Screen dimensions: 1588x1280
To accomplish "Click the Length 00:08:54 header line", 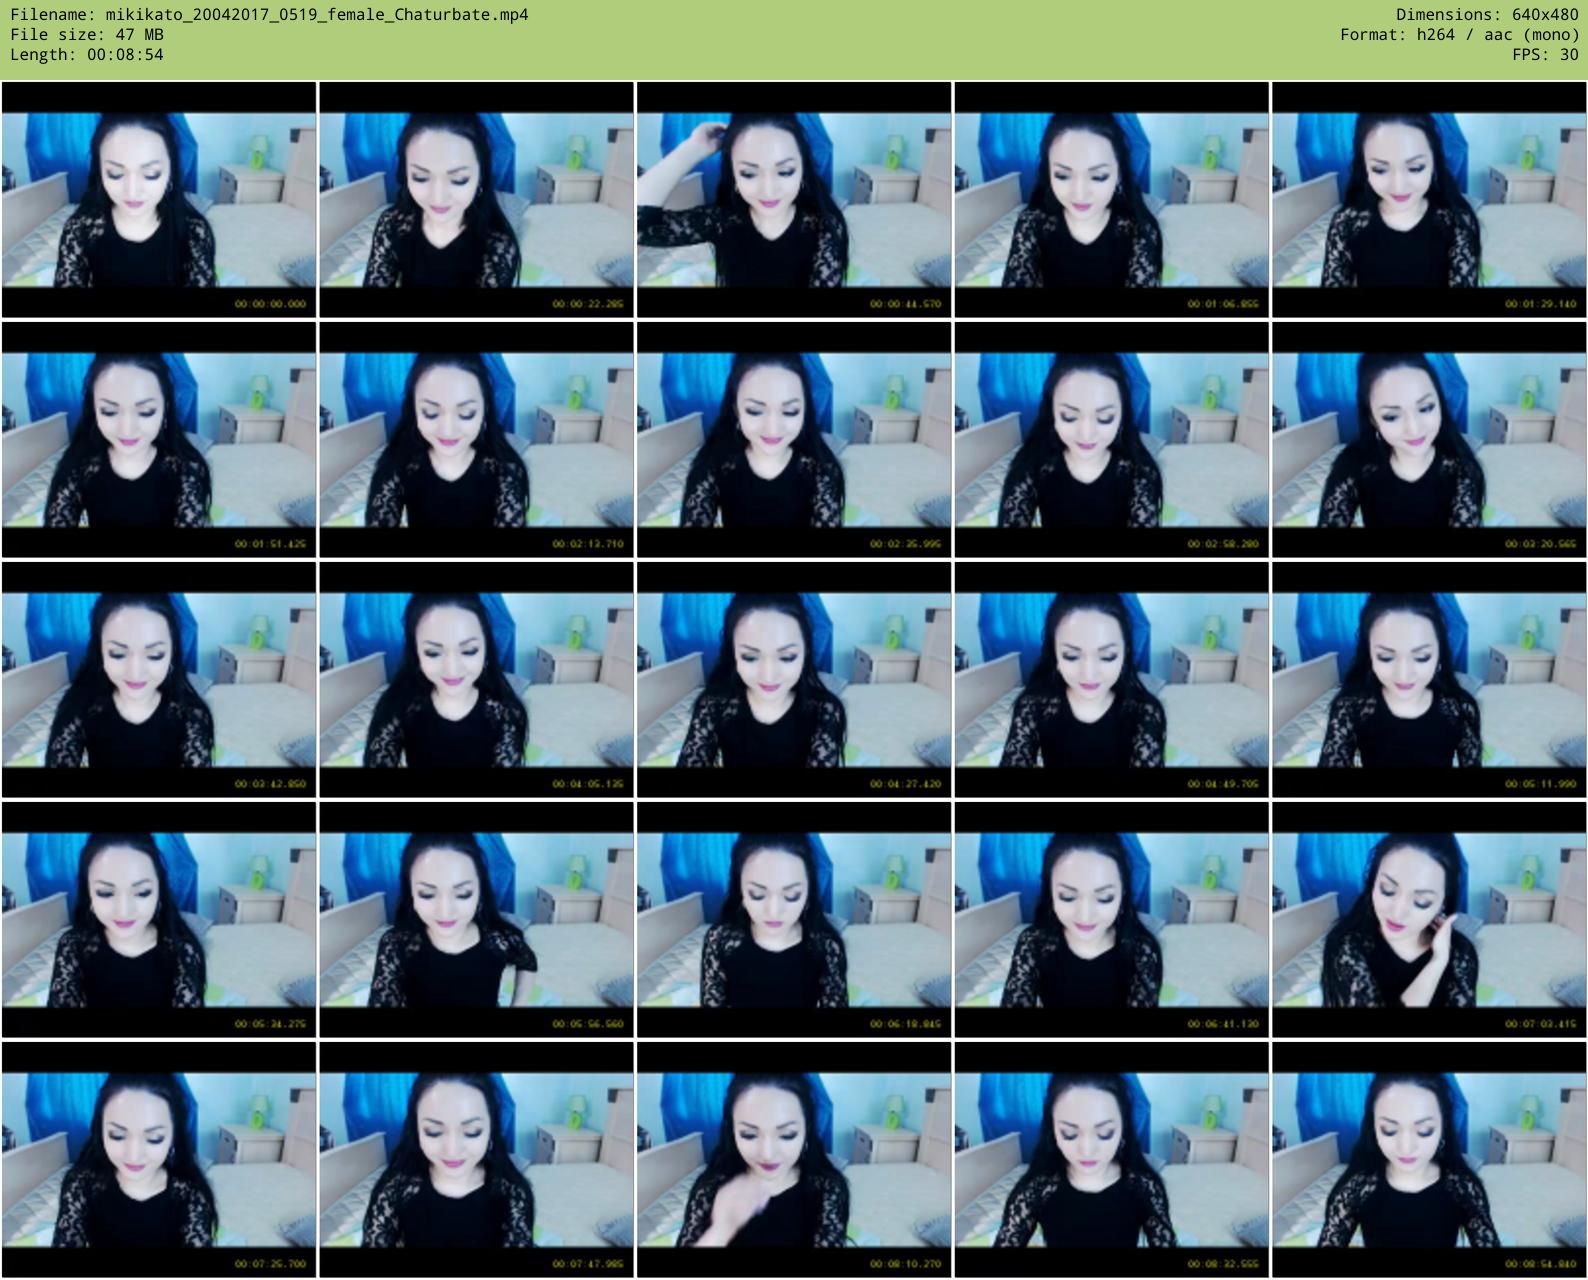I will click(x=87, y=55).
